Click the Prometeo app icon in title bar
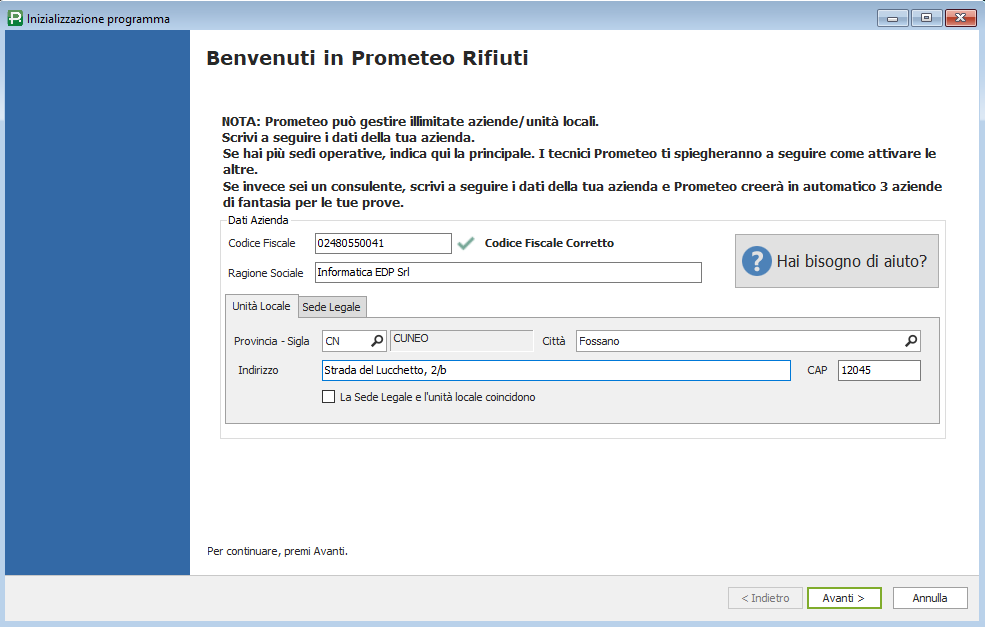Image resolution: width=985 pixels, height=627 pixels. click(x=15, y=18)
